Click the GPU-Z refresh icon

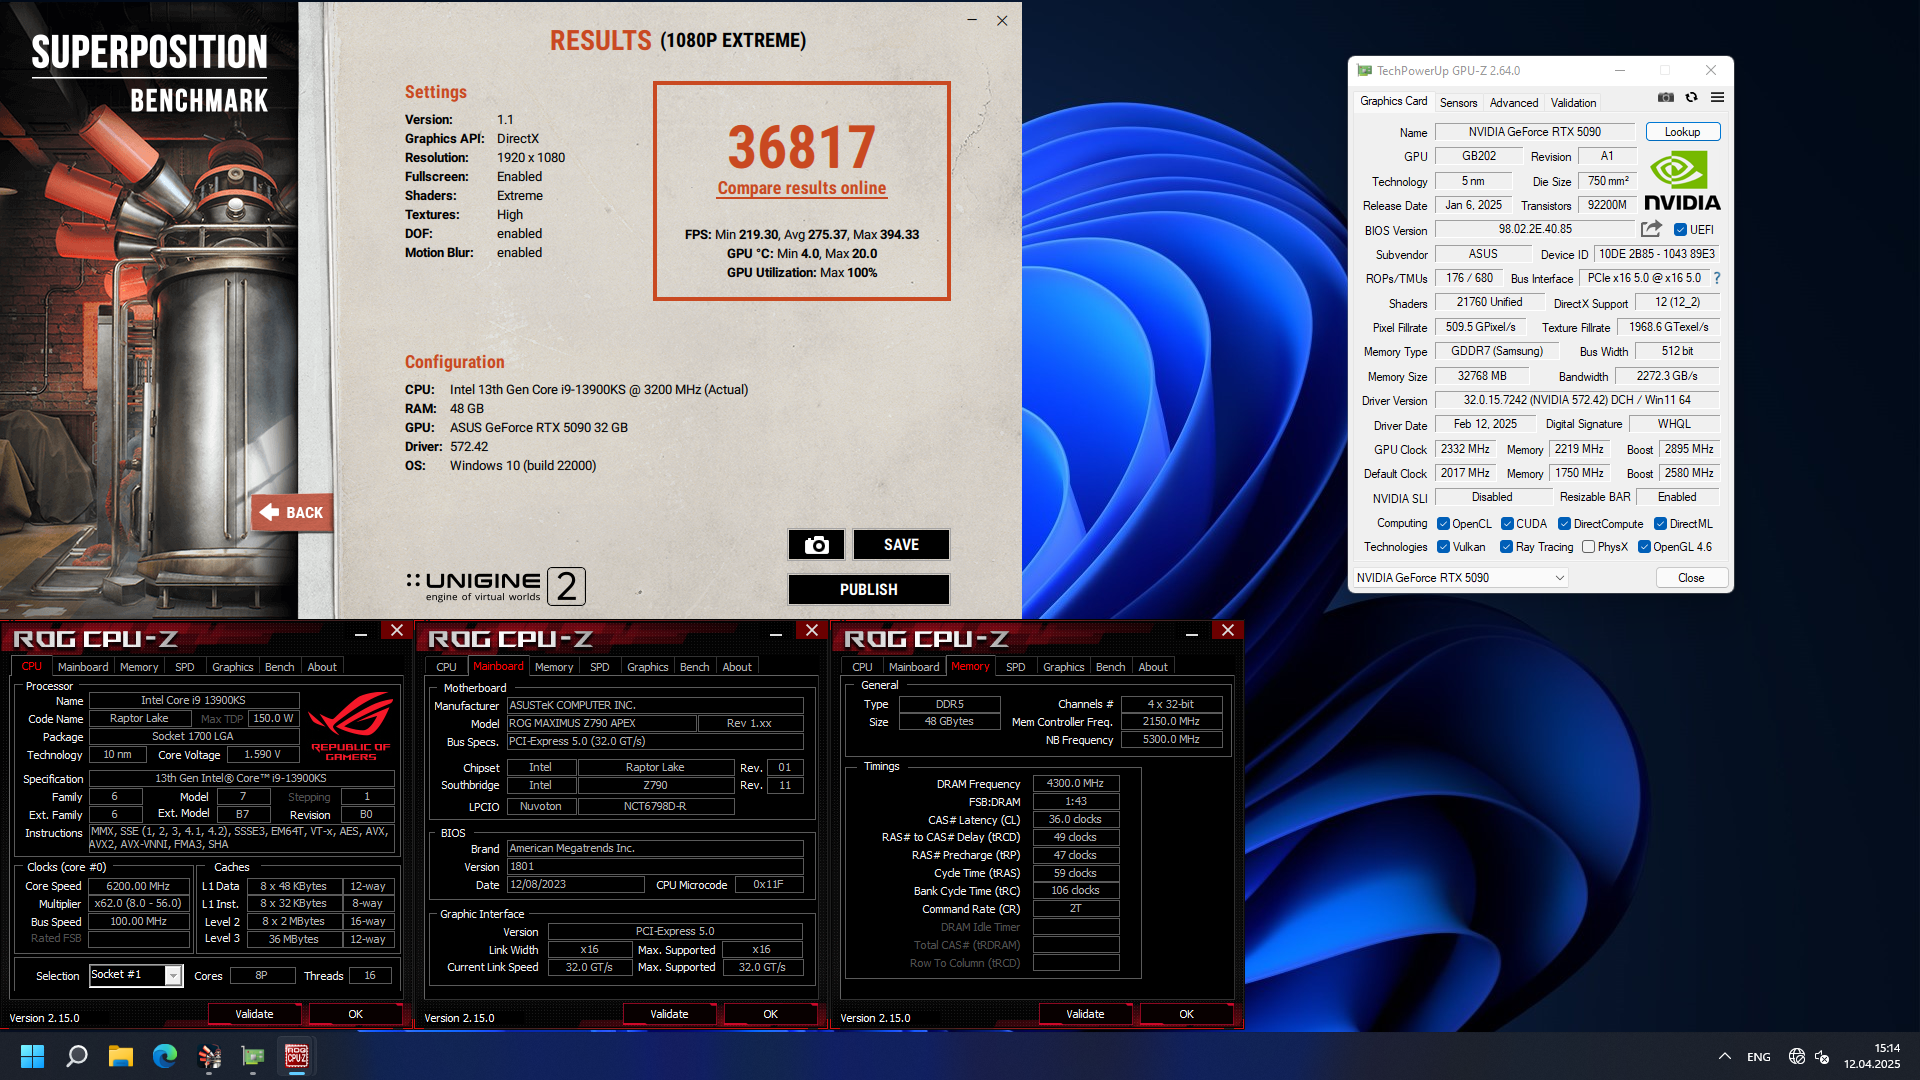click(x=1691, y=98)
